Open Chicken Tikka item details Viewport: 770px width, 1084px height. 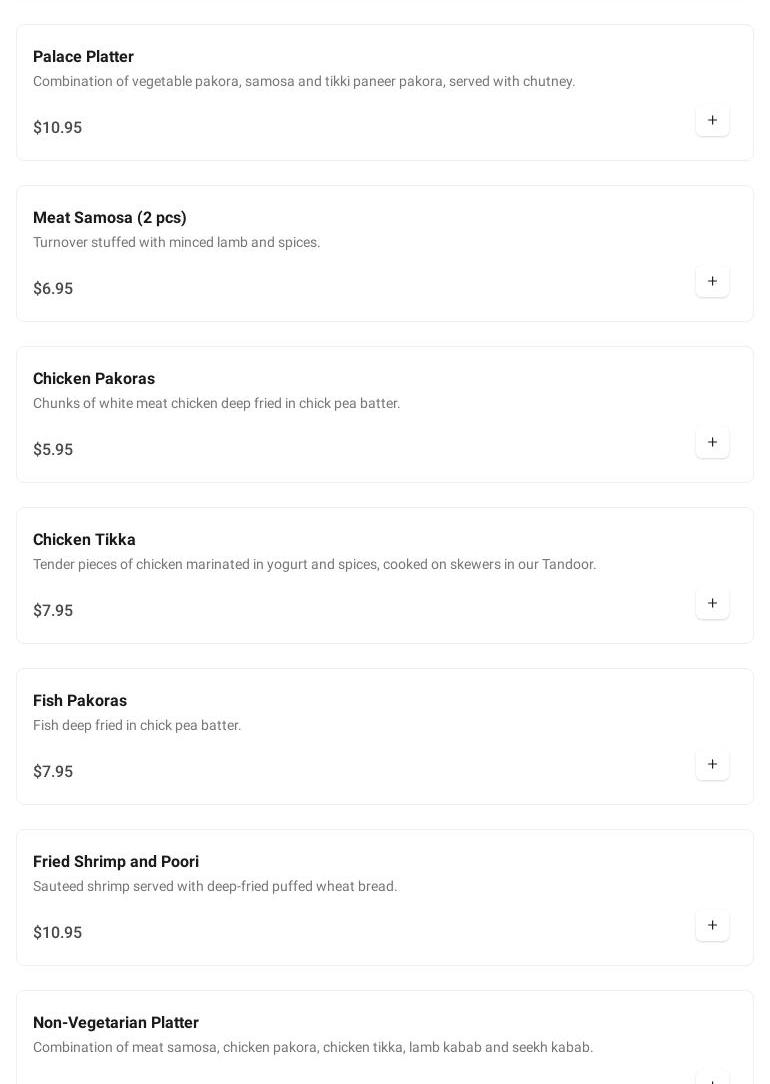coord(84,540)
